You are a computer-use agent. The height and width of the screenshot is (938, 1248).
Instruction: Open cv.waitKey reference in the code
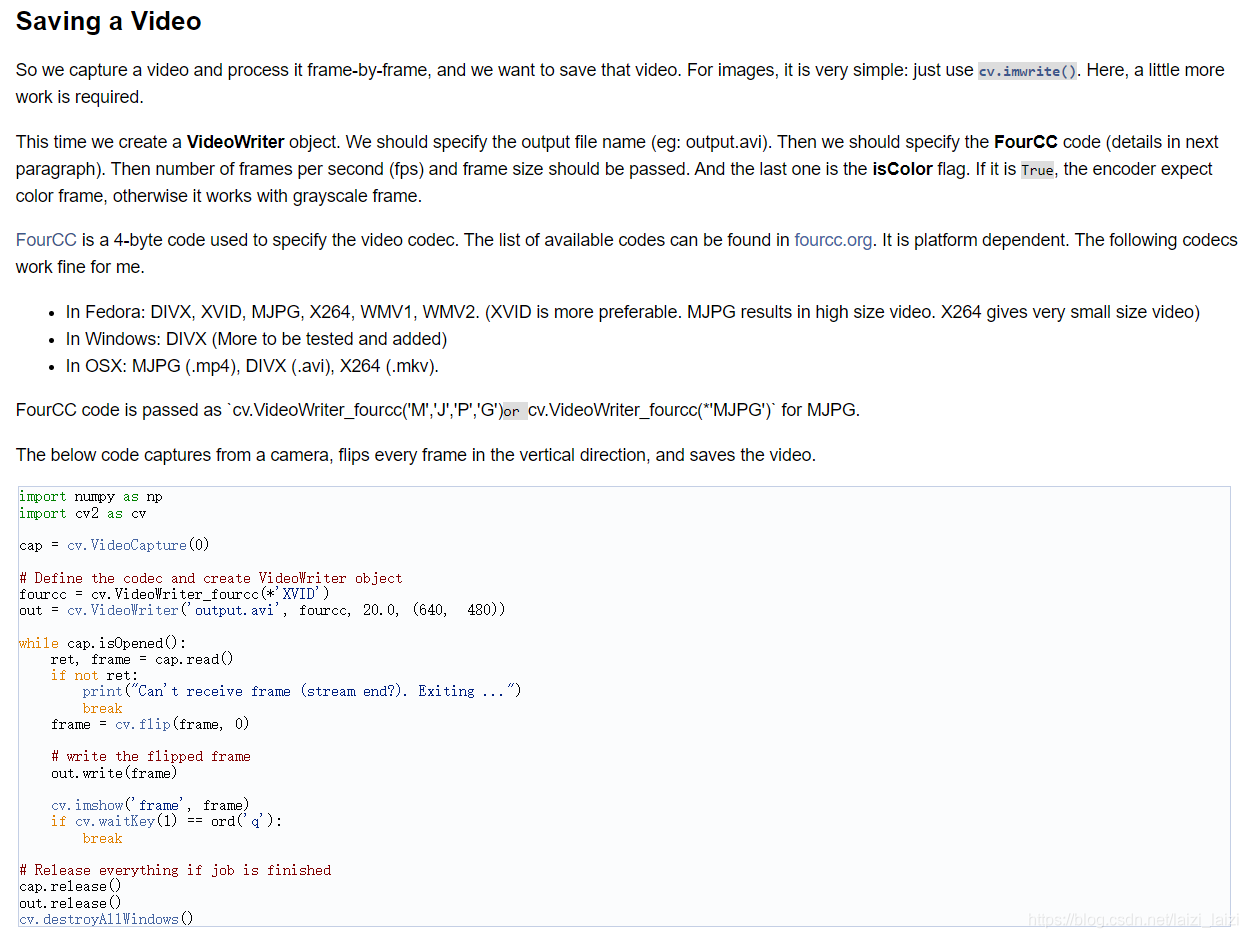tap(115, 821)
